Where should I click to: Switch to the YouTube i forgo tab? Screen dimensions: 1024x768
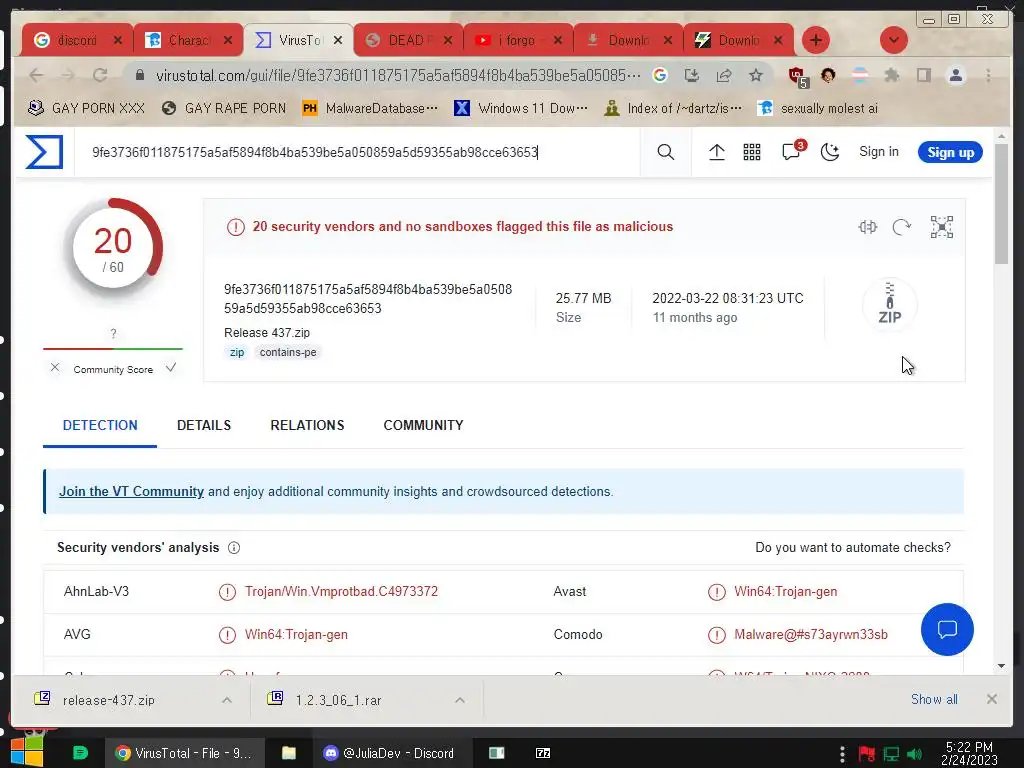pyautogui.click(x=518, y=40)
